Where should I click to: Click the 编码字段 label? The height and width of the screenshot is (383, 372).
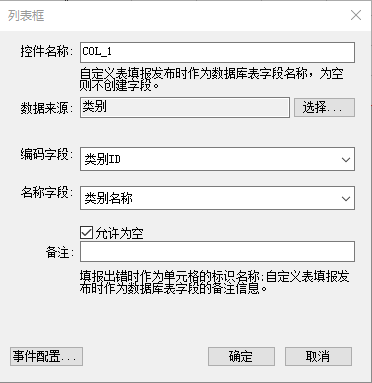46,154
